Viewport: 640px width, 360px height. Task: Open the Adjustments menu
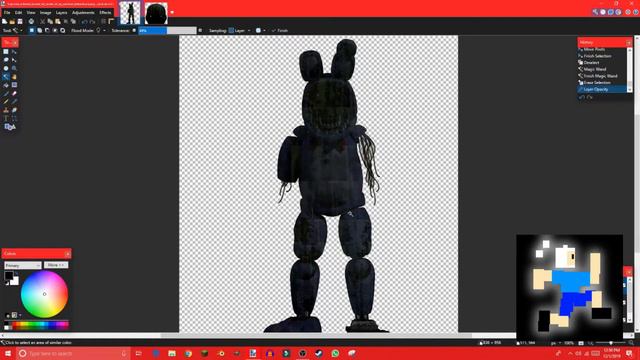point(83,13)
